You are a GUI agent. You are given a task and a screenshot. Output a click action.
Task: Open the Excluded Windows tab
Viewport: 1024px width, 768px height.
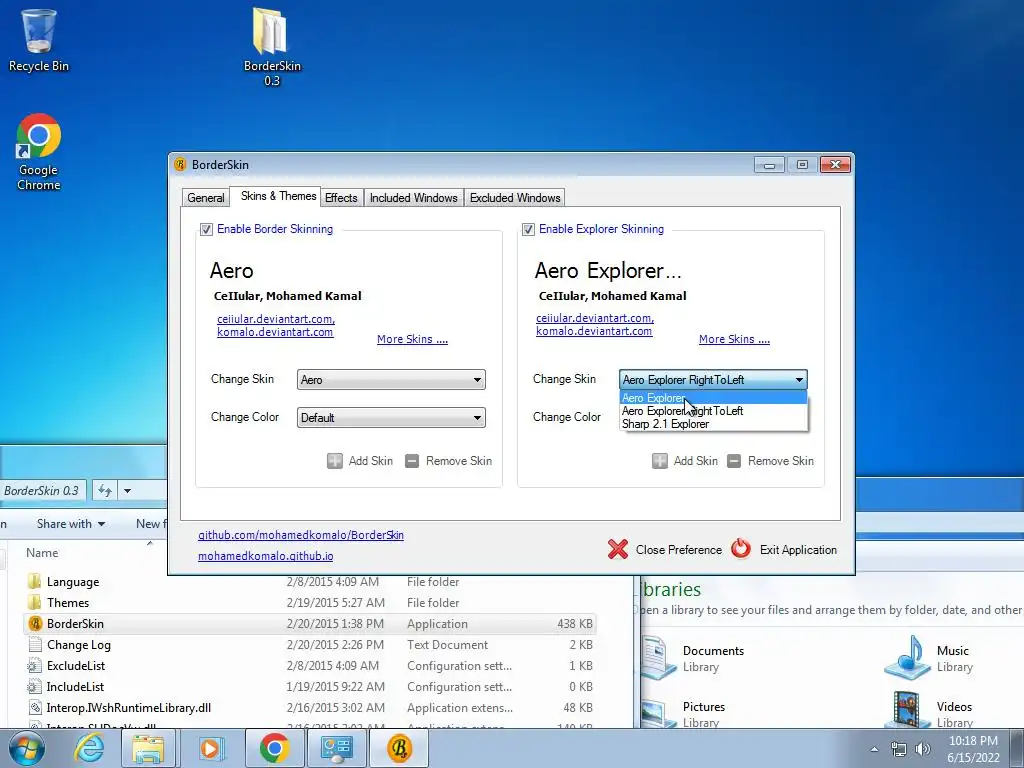(x=515, y=198)
